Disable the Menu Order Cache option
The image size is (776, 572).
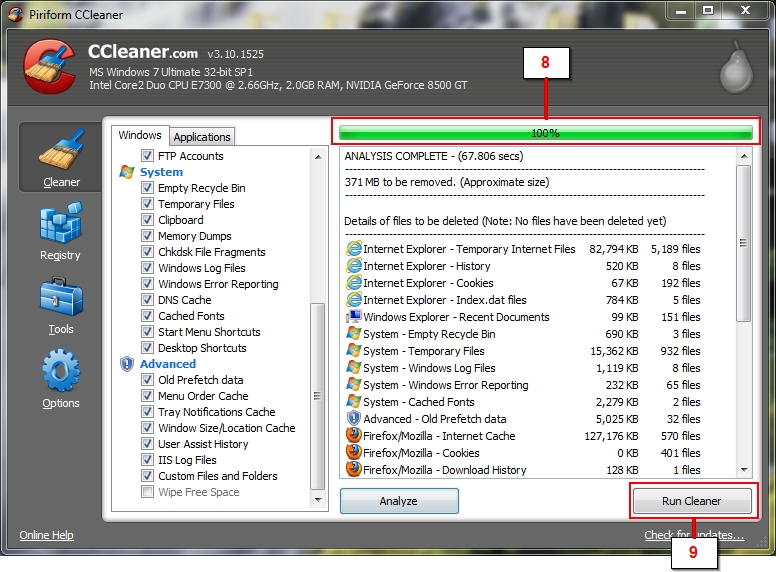[147, 395]
